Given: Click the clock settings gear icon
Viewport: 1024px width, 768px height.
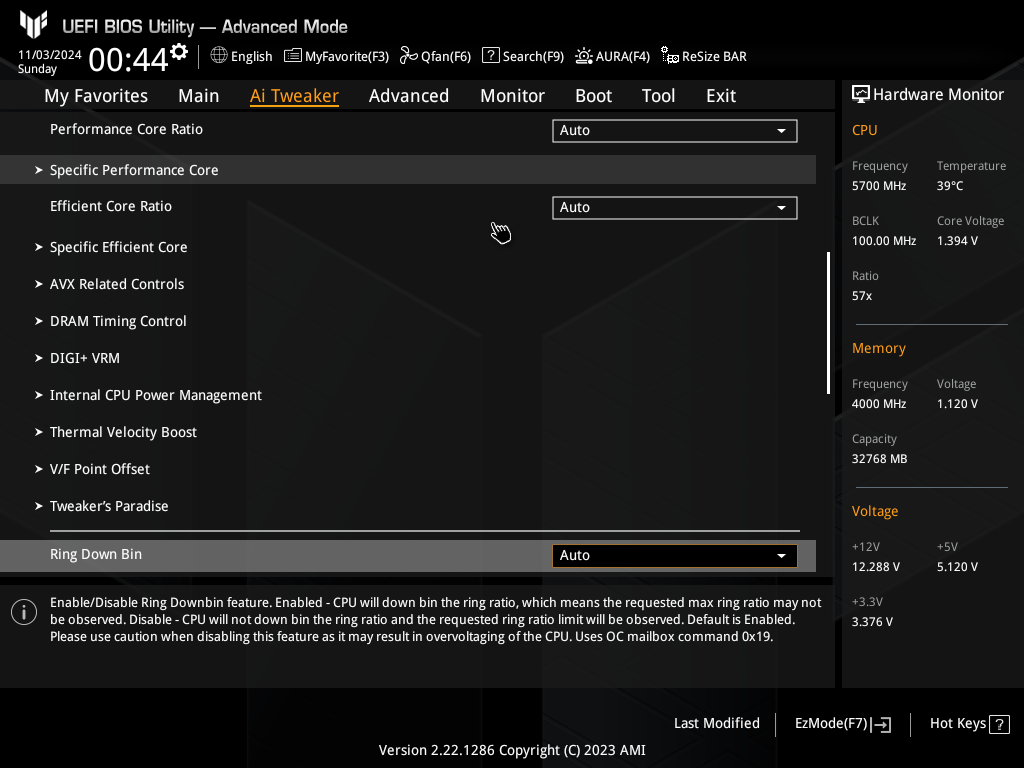Looking at the screenshot, I should (x=179, y=52).
